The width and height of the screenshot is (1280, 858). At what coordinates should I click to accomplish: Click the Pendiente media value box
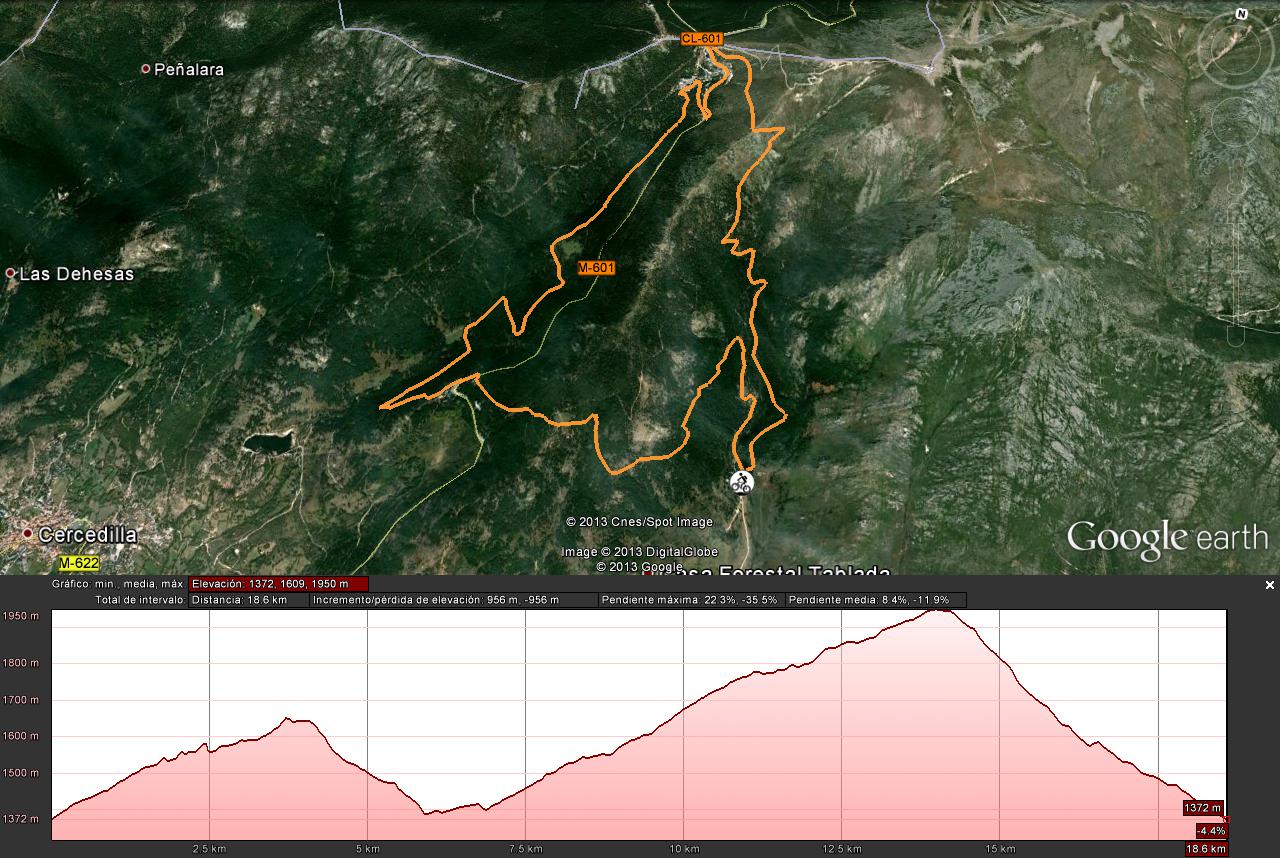tap(875, 600)
